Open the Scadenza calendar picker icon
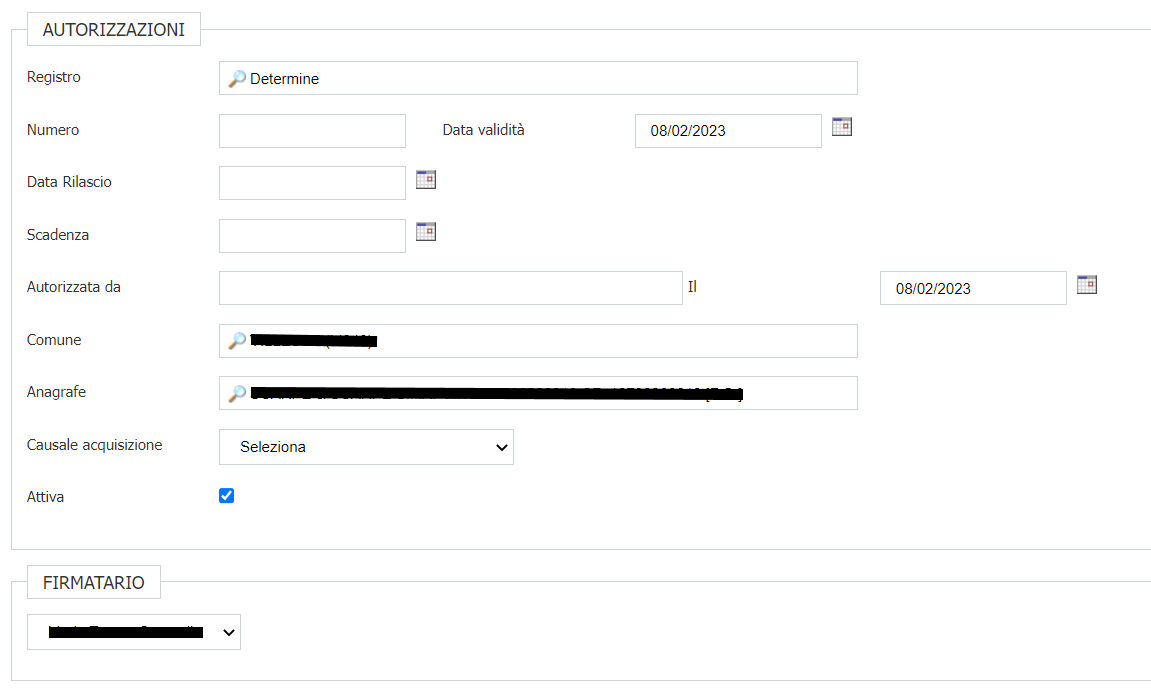The height and width of the screenshot is (688, 1151). pos(426,232)
